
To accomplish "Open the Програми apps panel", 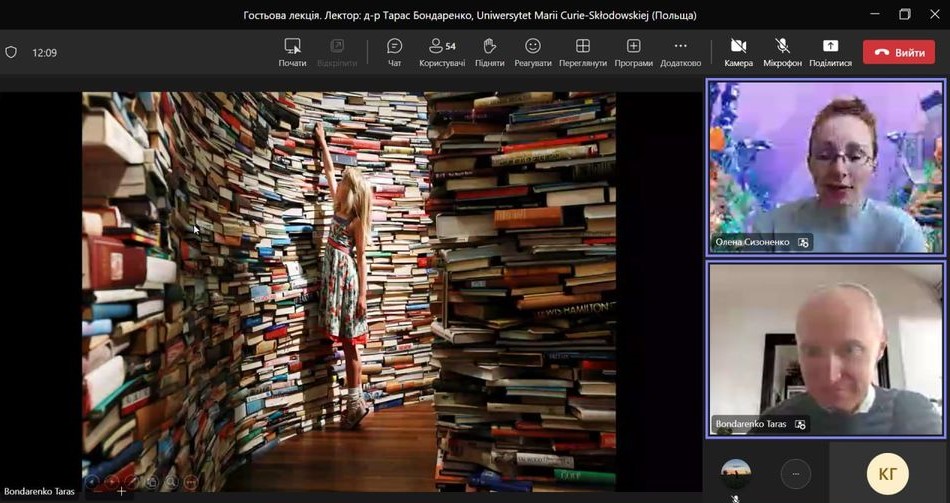I will [633, 52].
